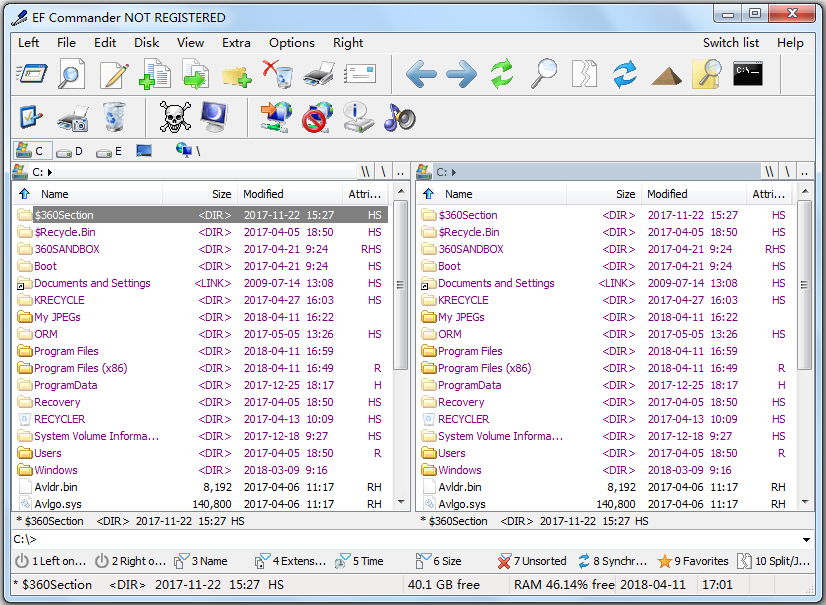Sort left panel by the Modified column header
Viewport: 826px width, 605px height.
pyautogui.click(x=290, y=194)
